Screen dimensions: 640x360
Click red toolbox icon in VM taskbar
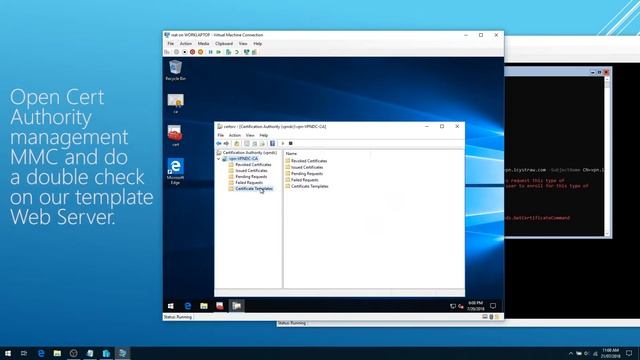coord(220,306)
